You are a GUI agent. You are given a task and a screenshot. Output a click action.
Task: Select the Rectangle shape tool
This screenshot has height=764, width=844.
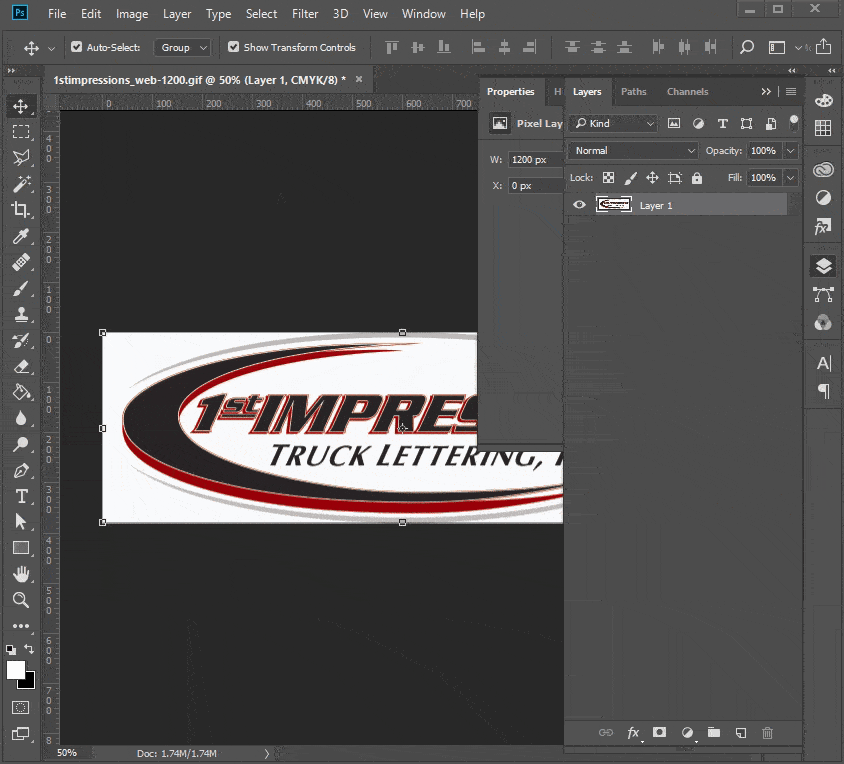click(x=21, y=548)
